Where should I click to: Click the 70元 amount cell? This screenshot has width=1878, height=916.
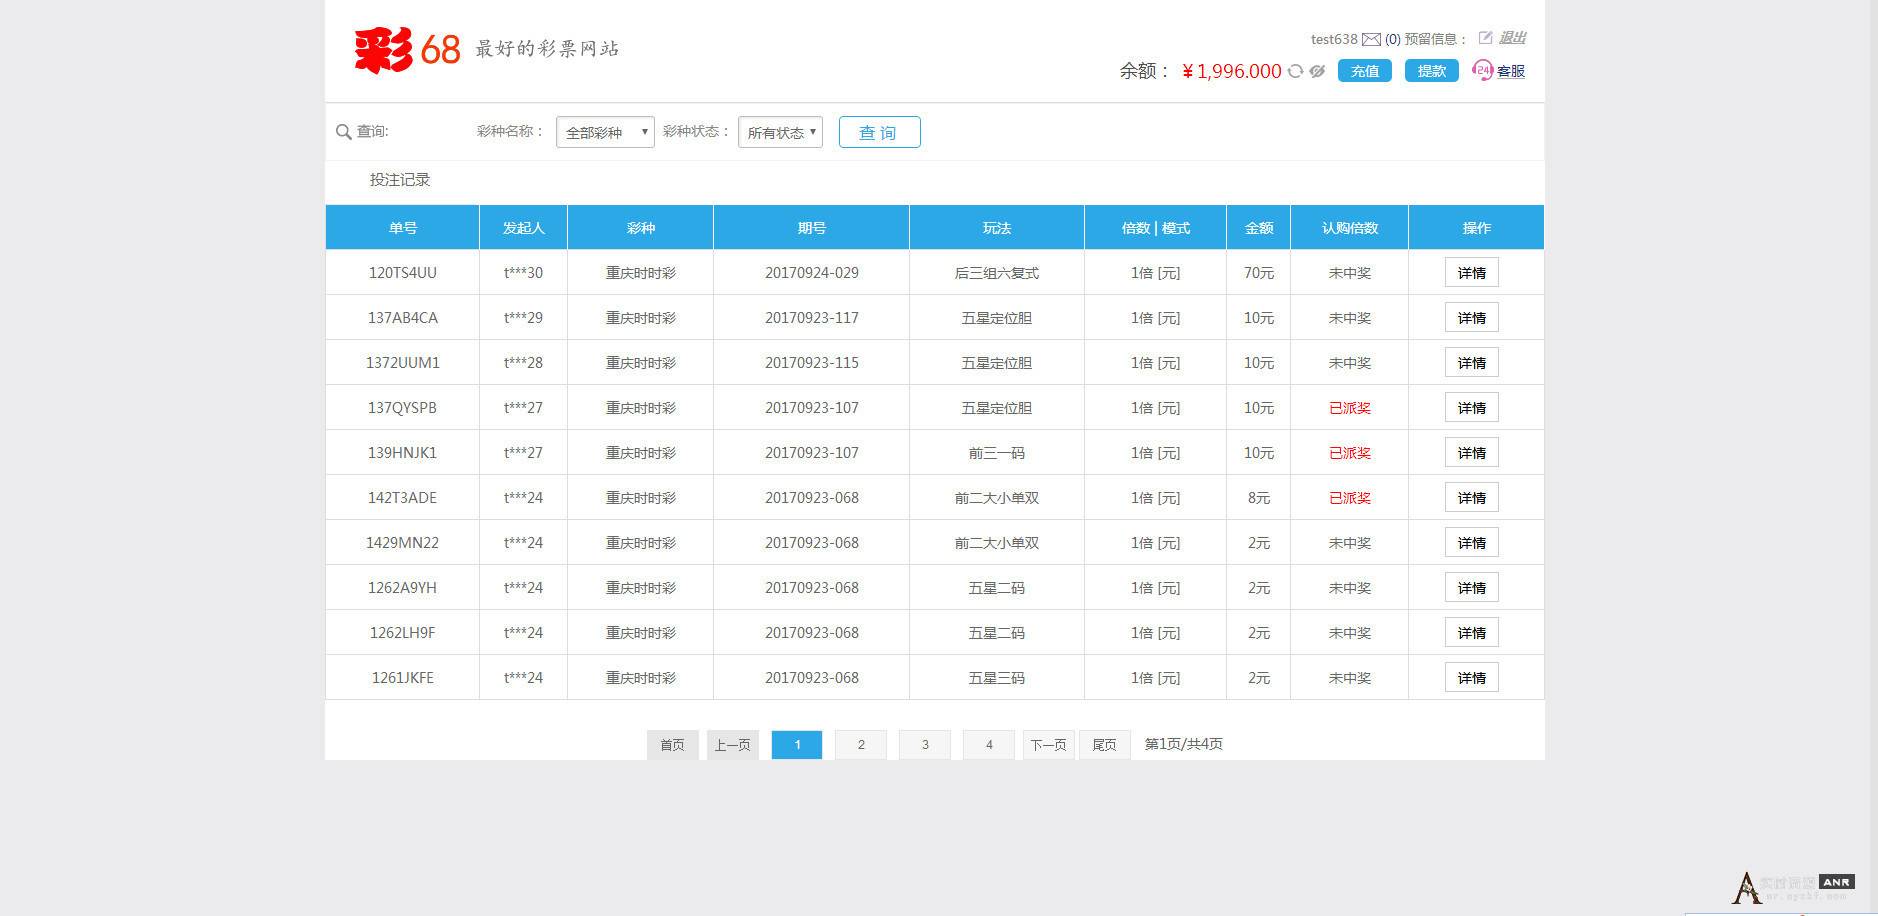coord(1259,273)
